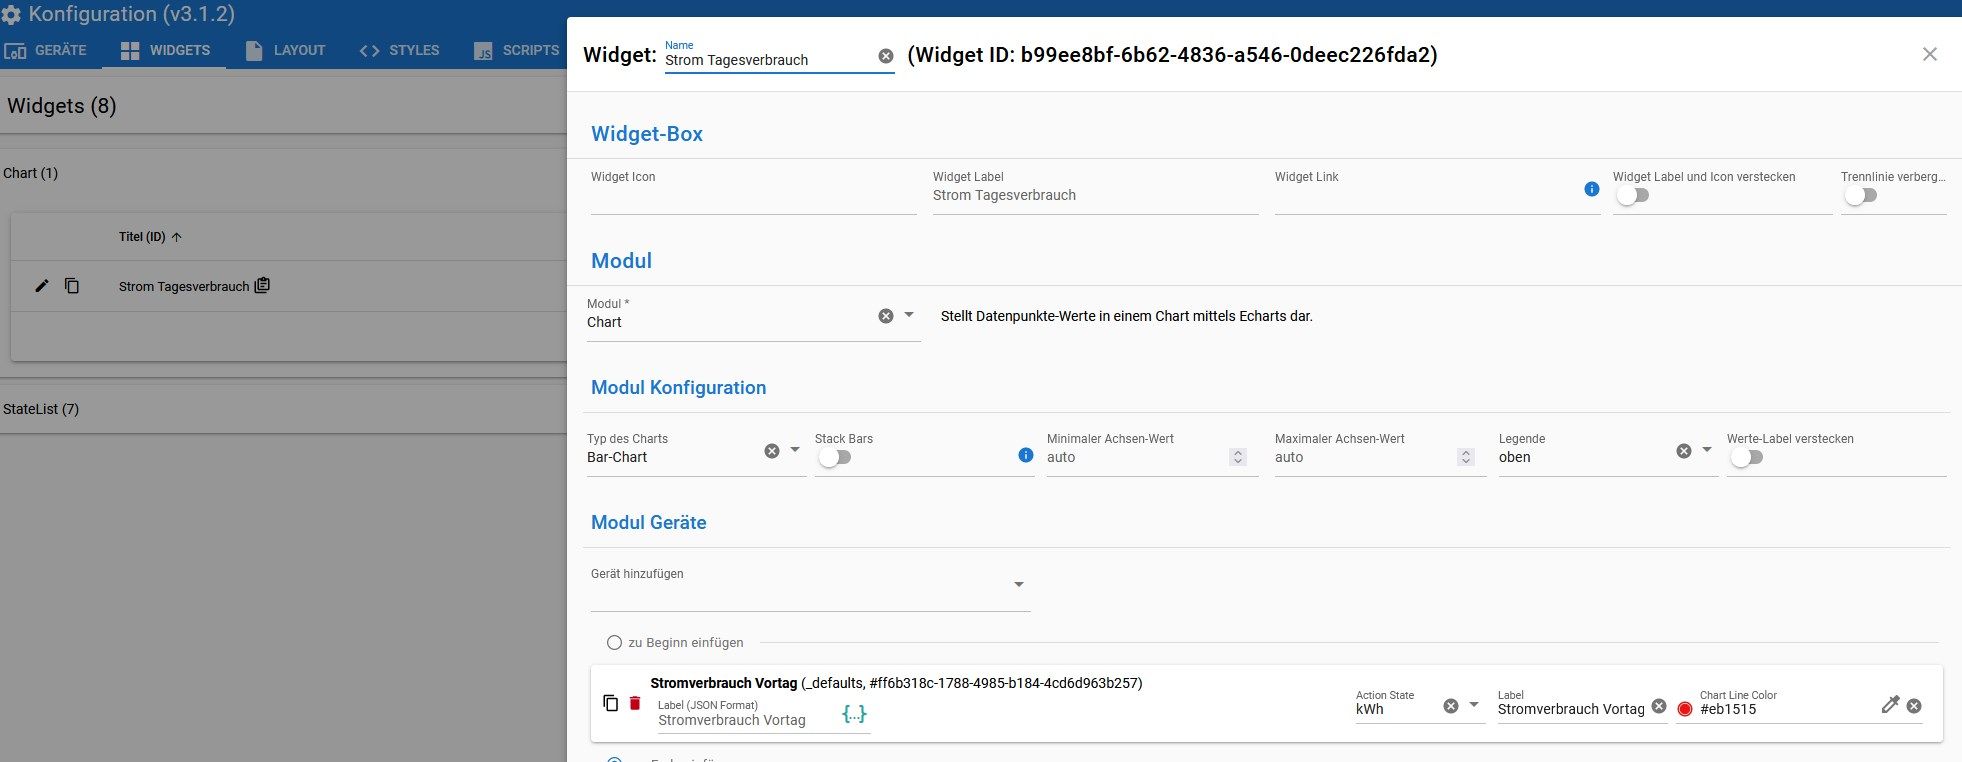This screenshot has width=1962, height=762.
Task: Clear the Chart Line Color value
Action: pyautogui.click(x=1914, y=706)
